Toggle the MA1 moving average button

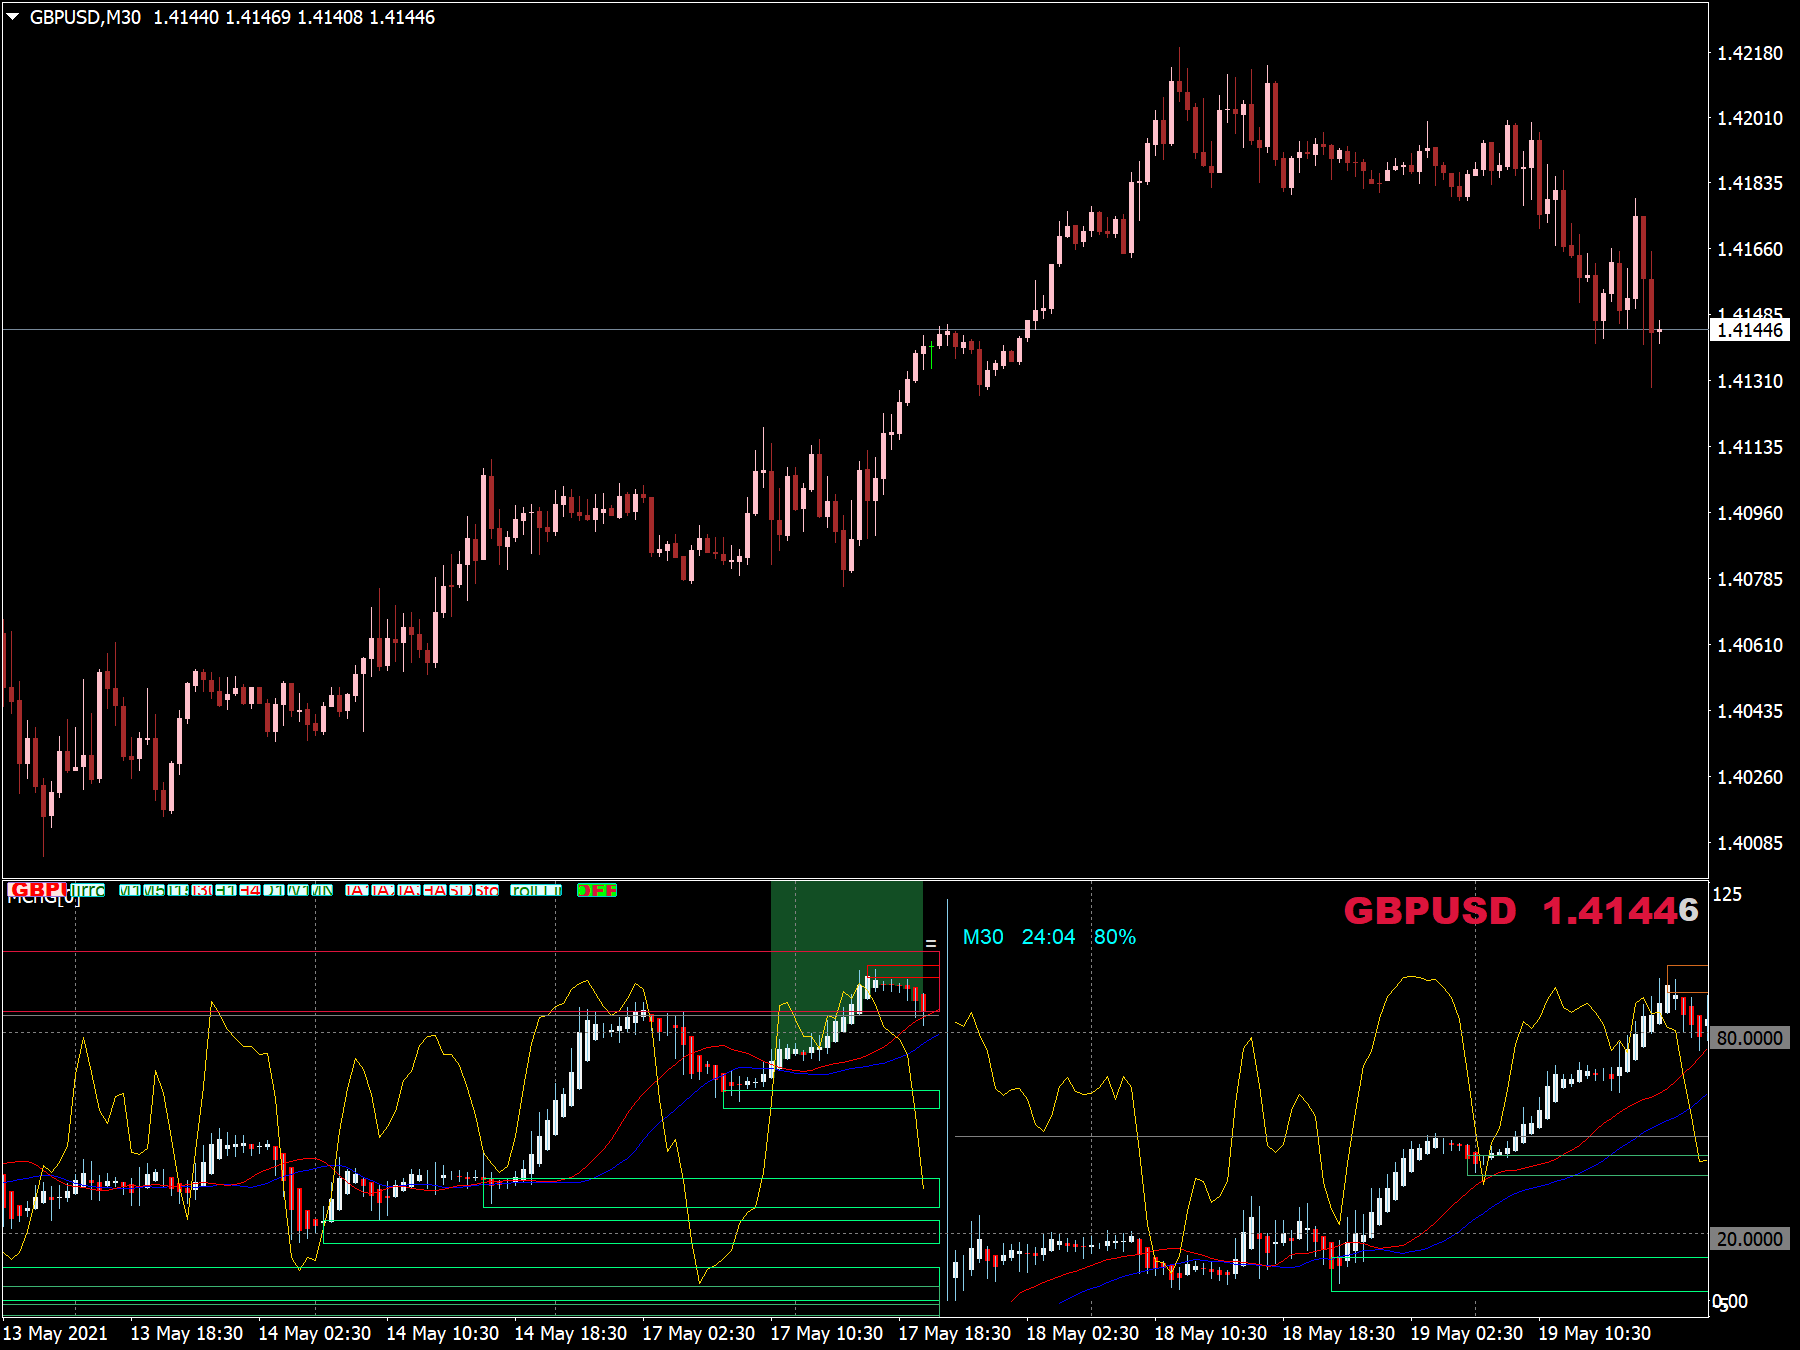coord(357,890)
